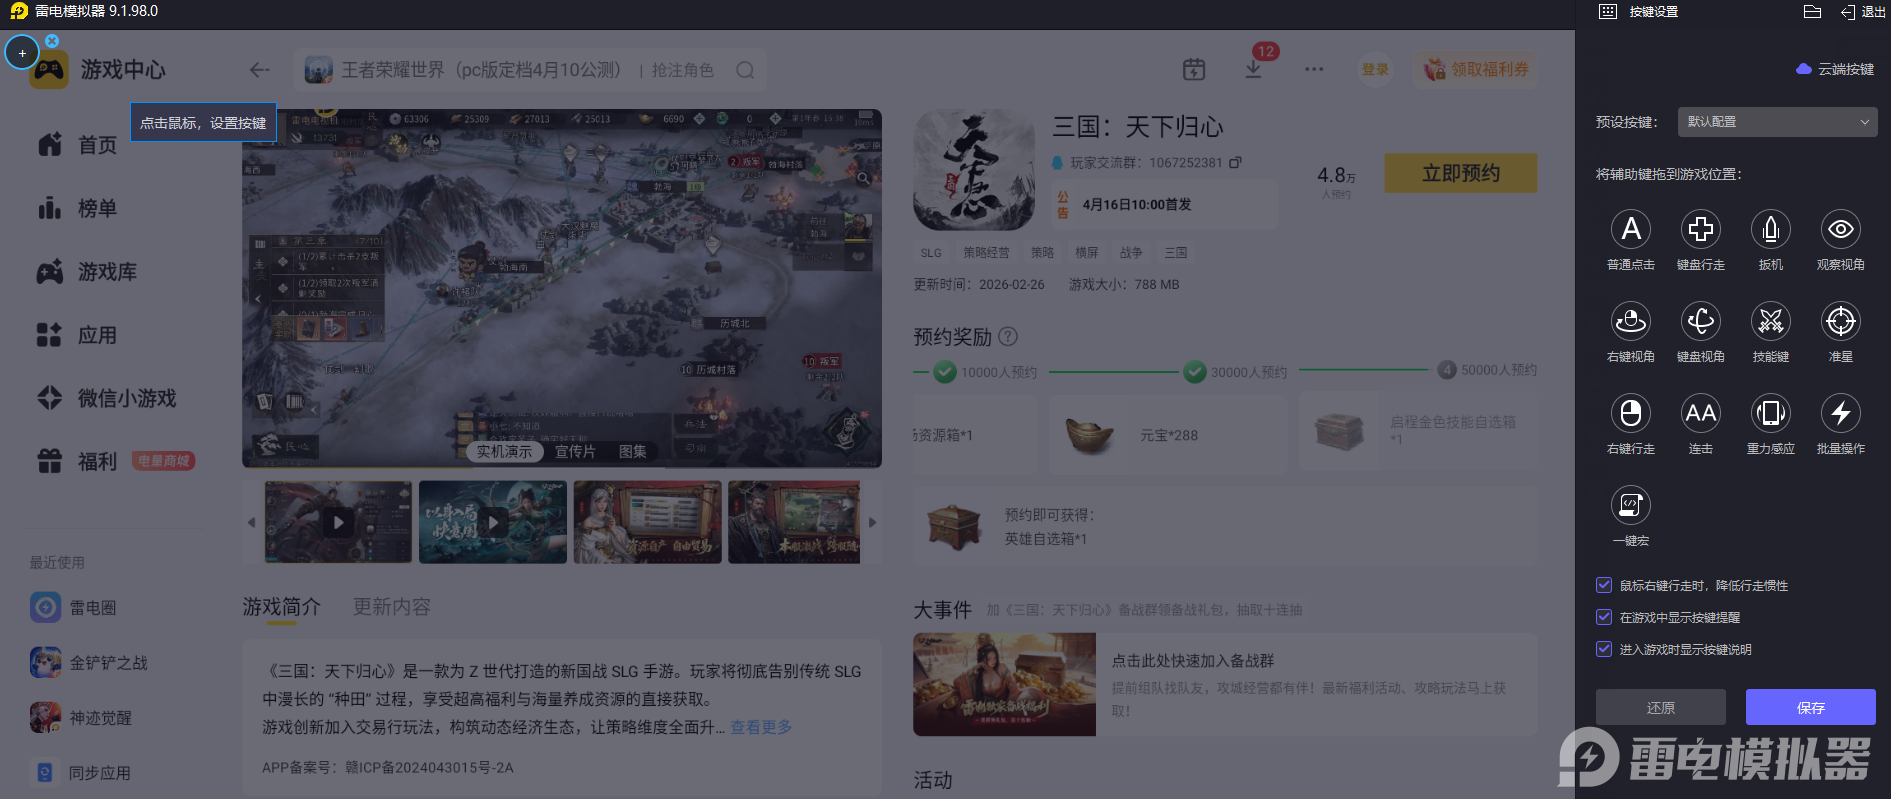The height and width of the screenshot is (799, 1891).
Task: Open the three-dots more menu
Action: coord(1314,69)
